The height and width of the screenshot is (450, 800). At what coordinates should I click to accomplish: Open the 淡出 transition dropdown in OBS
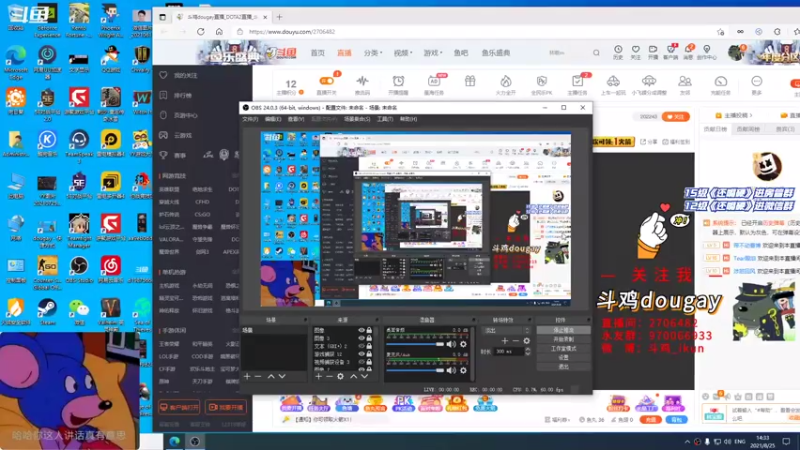click(x=507, y=331)
